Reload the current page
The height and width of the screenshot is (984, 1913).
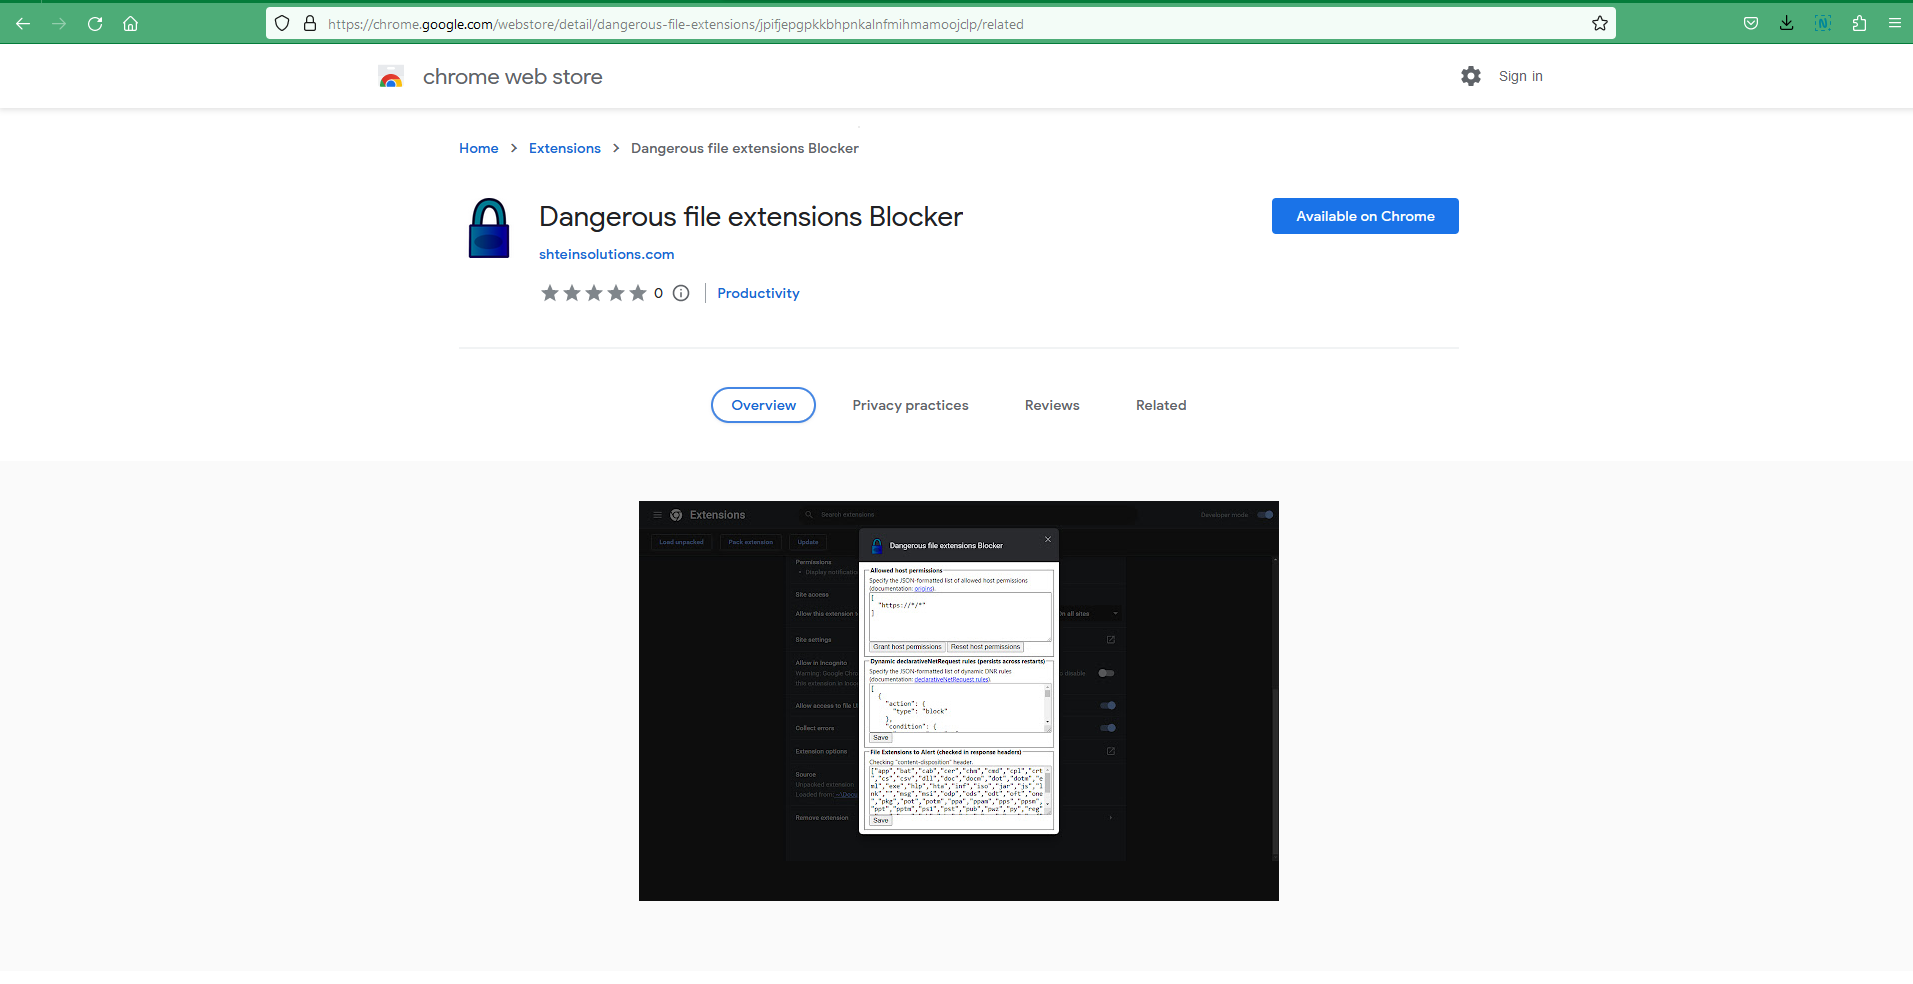95,24
